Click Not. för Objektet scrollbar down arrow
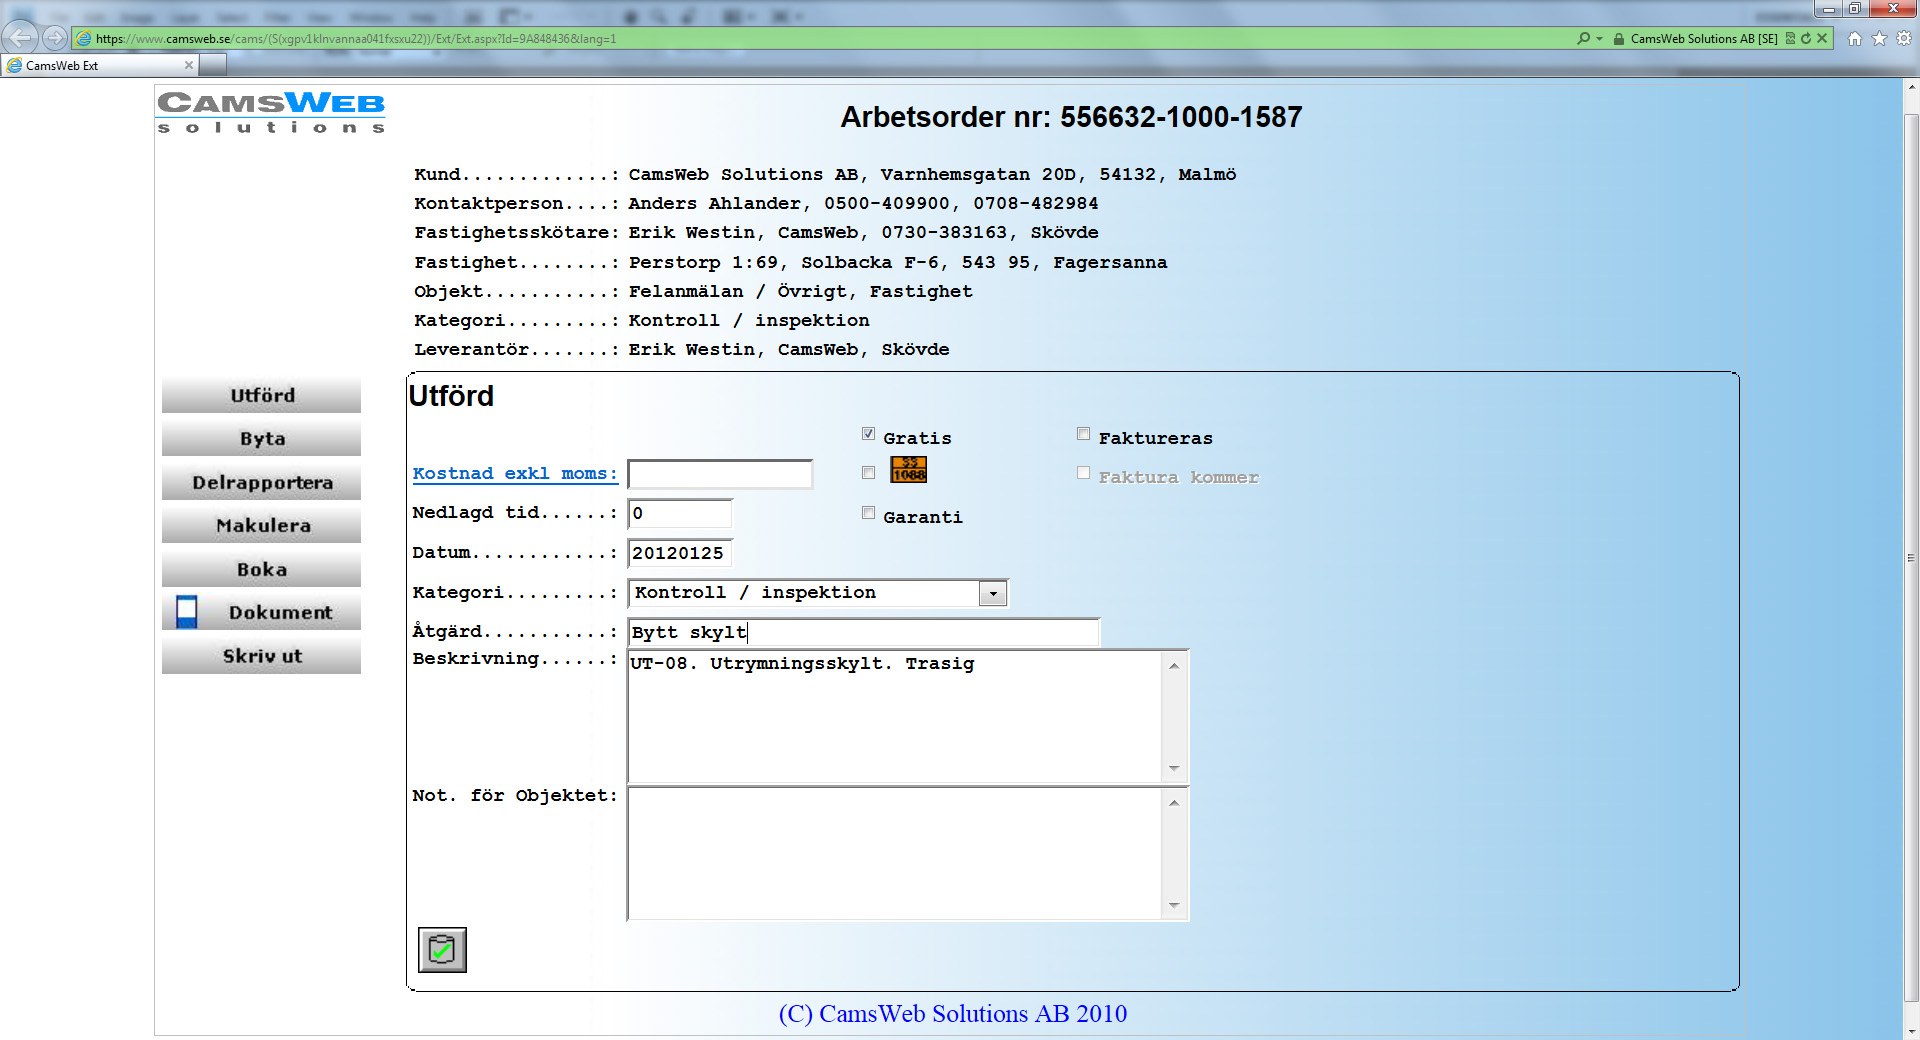 point(1174,905)
